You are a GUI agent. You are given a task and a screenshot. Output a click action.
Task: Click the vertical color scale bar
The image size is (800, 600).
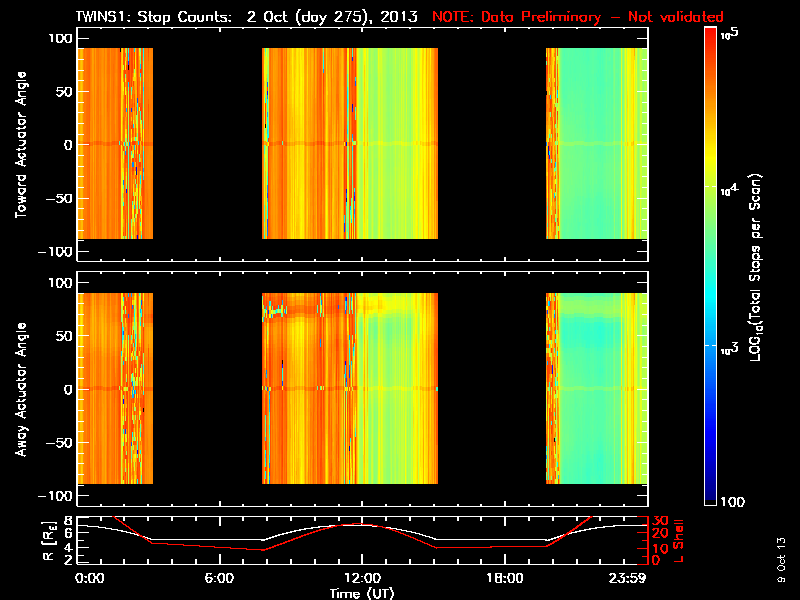click(x=711, y=265)
